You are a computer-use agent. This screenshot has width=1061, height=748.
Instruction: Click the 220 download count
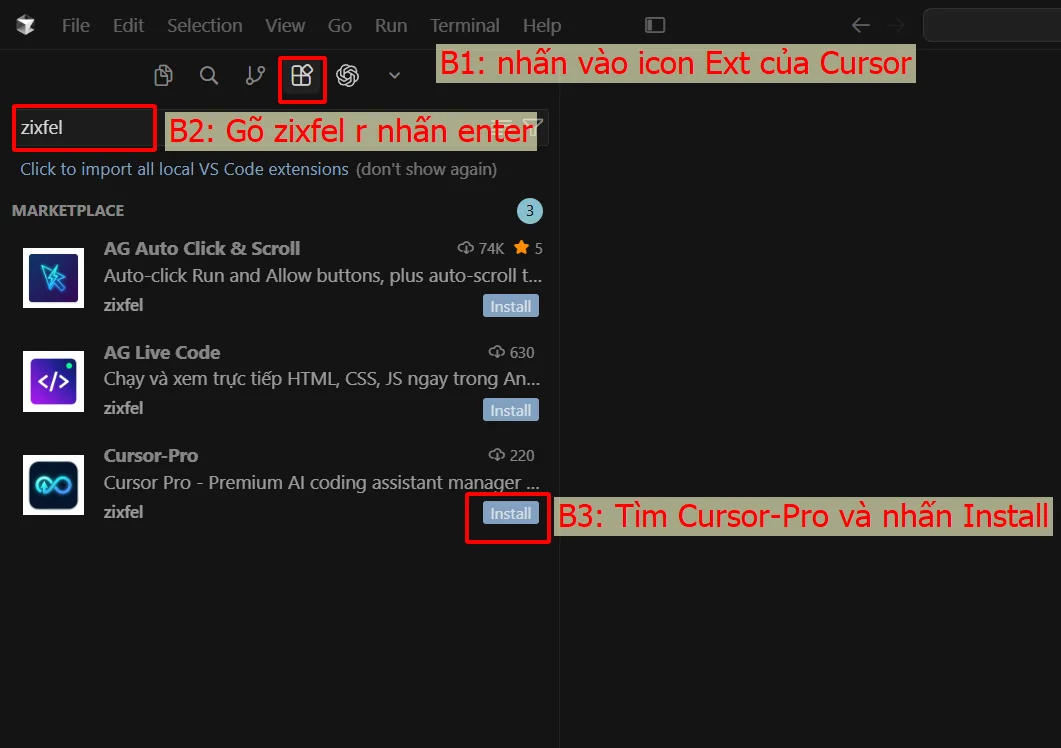click(x=512, y=456)
